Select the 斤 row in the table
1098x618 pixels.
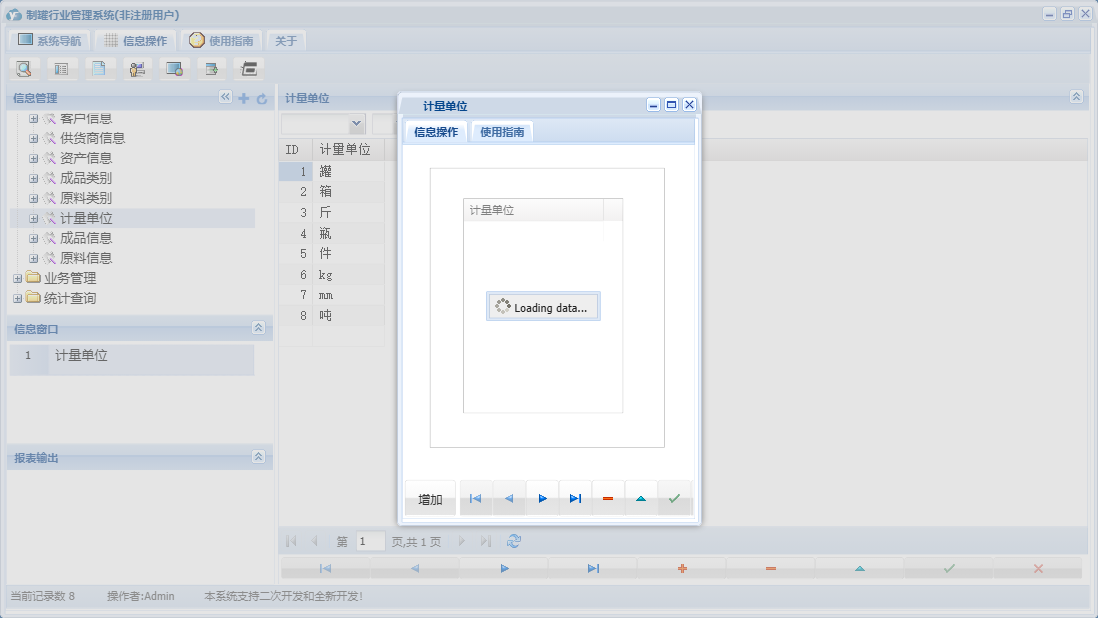coord(332,213)
